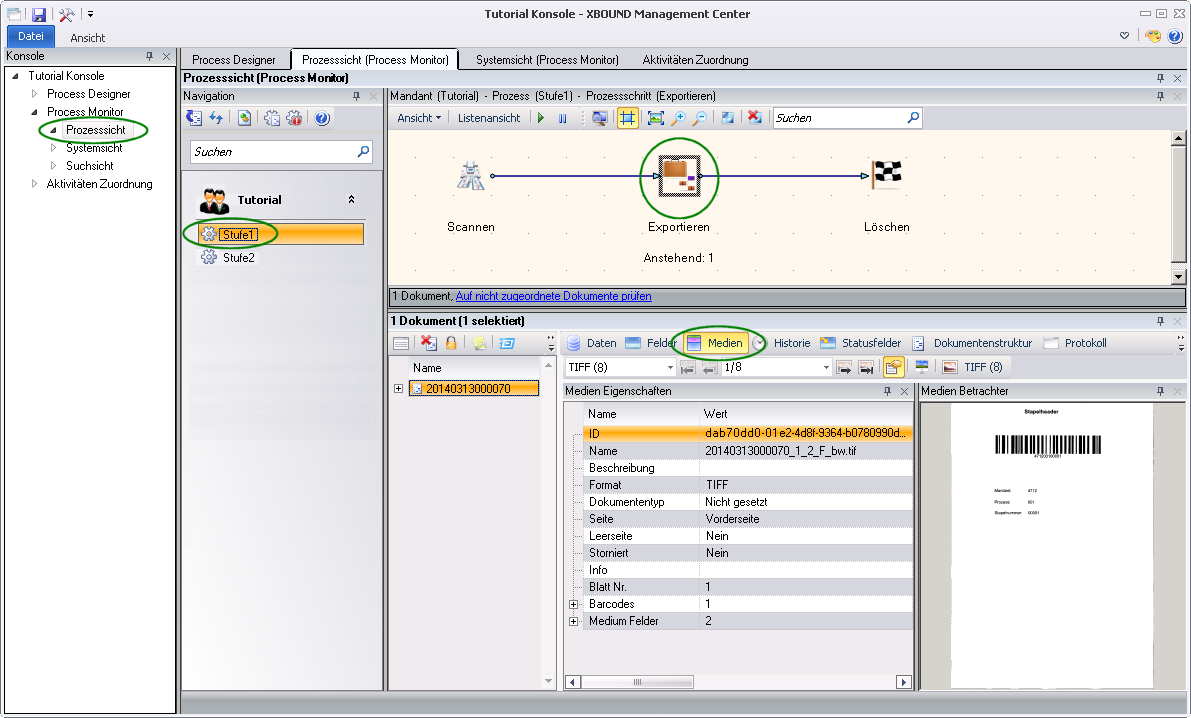Open the Historie tab

click(x=791, y=343)
